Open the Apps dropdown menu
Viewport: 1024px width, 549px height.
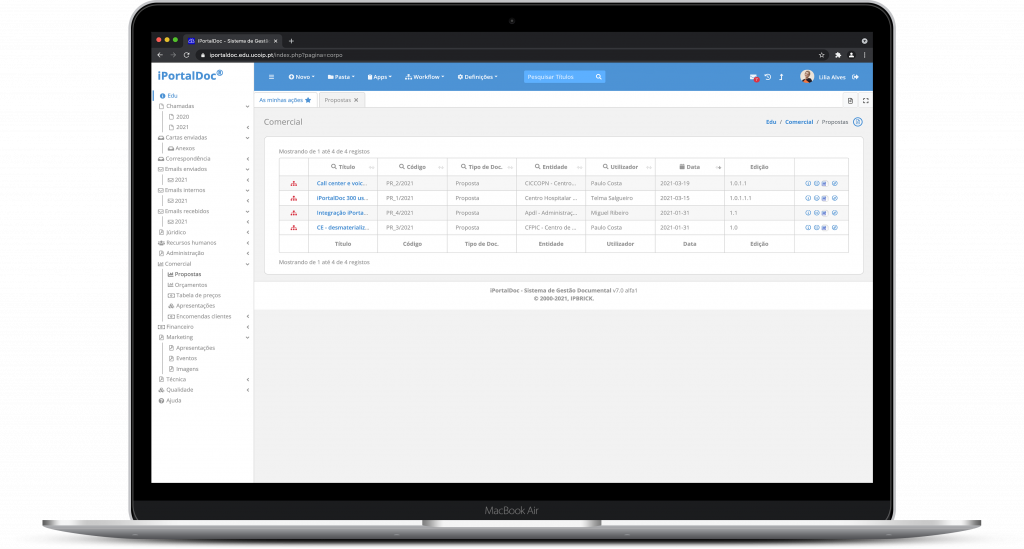pos(379,77)
